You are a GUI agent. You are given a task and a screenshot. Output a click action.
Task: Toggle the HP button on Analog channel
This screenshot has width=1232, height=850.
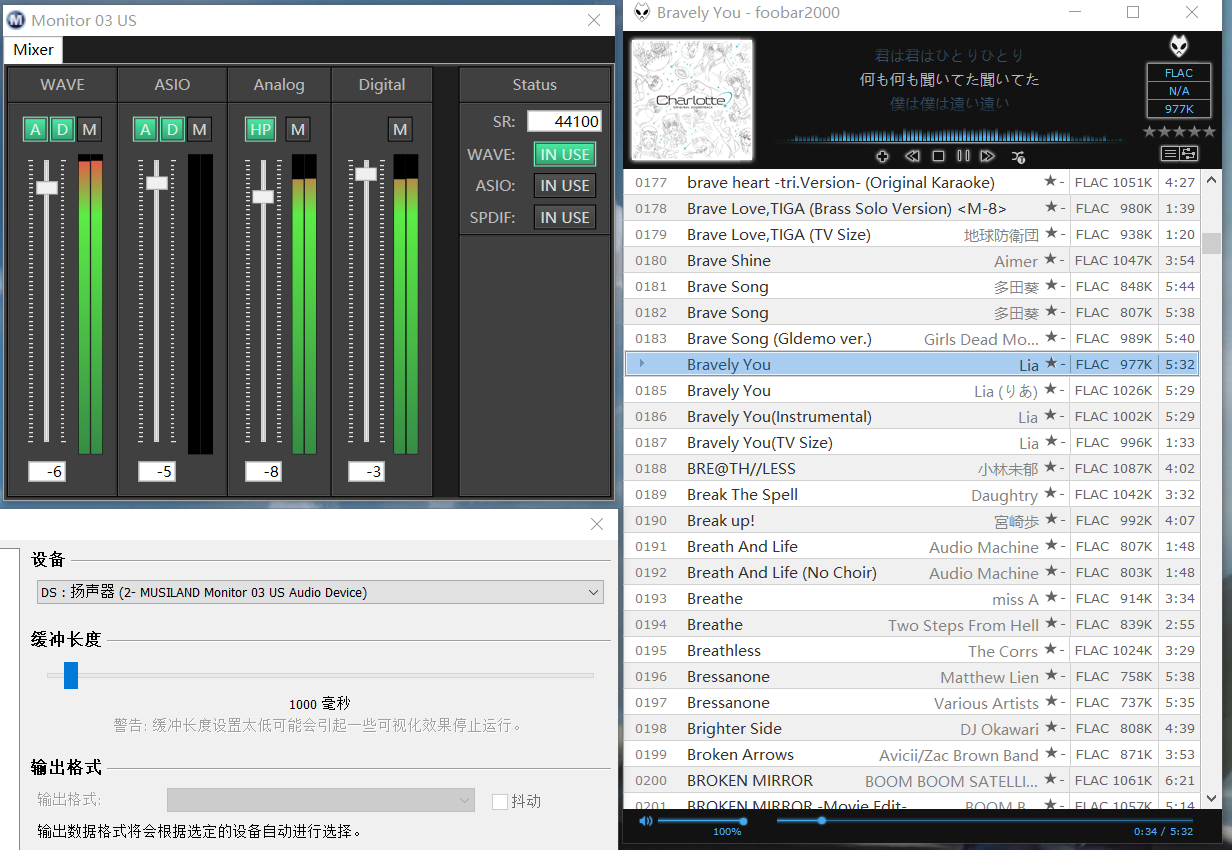tap(260, 129)
